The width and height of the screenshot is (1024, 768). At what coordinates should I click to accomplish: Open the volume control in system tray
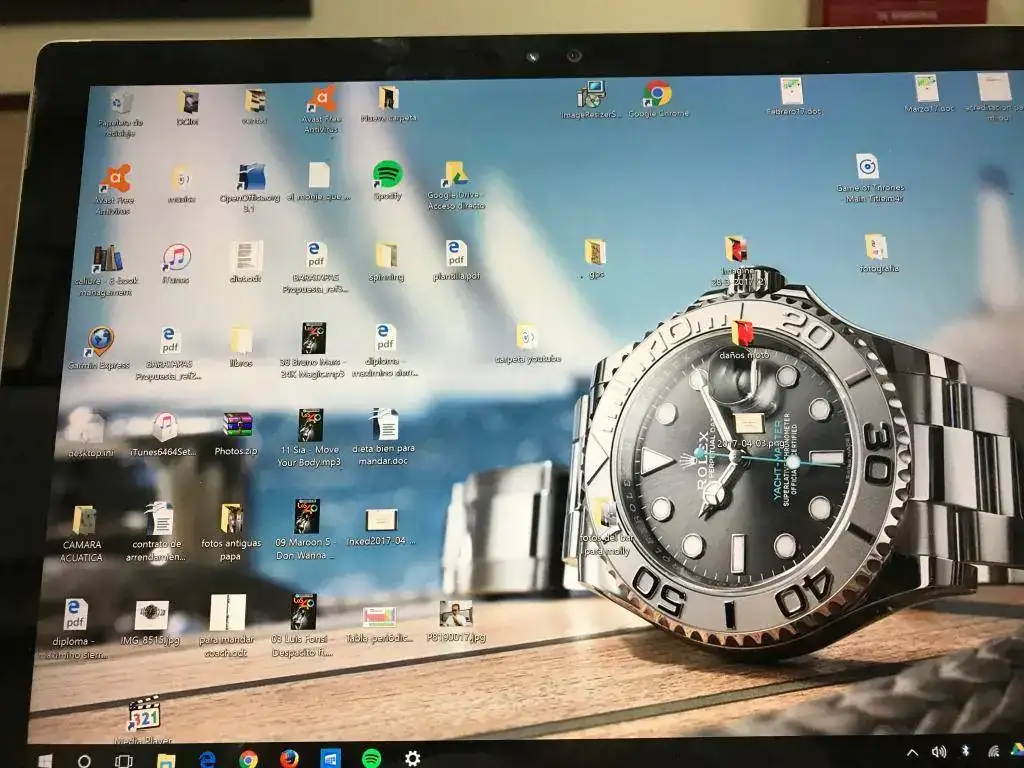pyautogui.click(x=939, y=752)
